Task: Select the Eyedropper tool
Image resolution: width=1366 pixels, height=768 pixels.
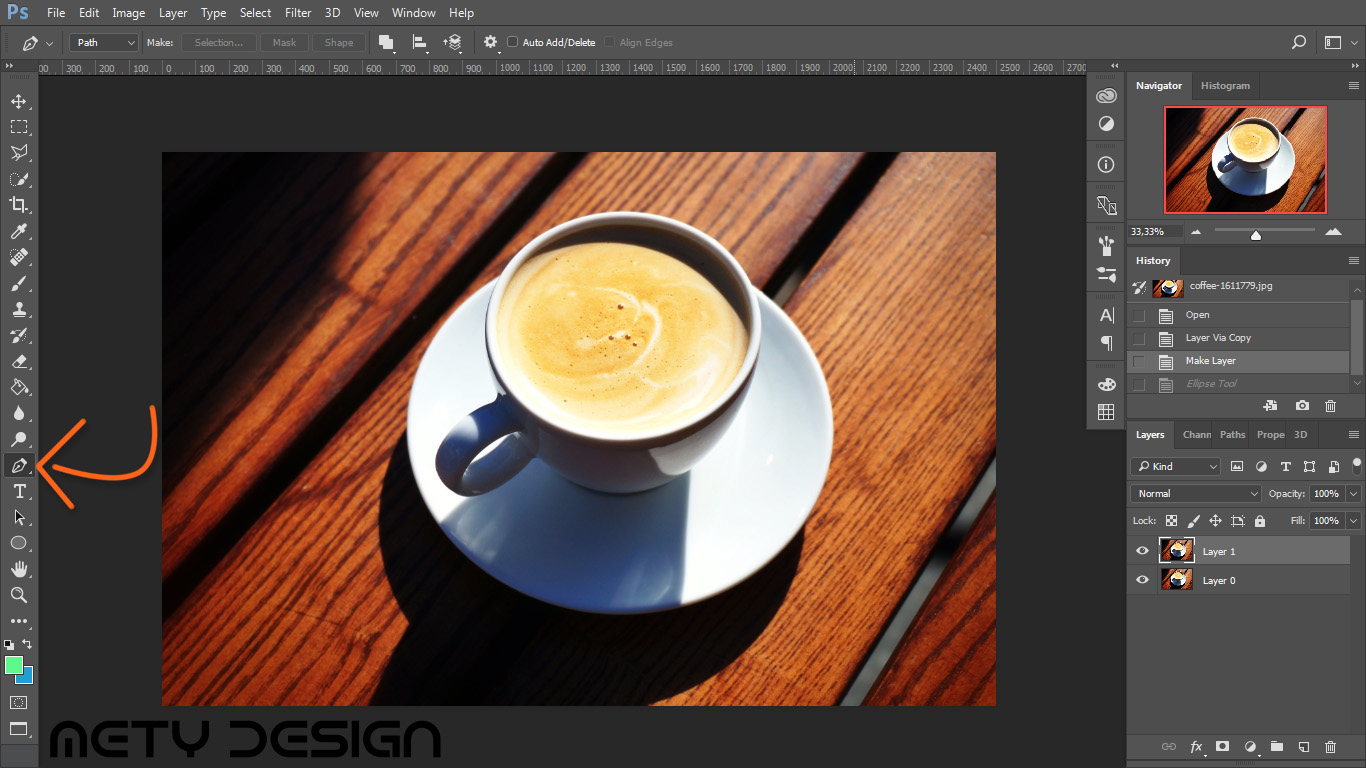Action: 18,231
